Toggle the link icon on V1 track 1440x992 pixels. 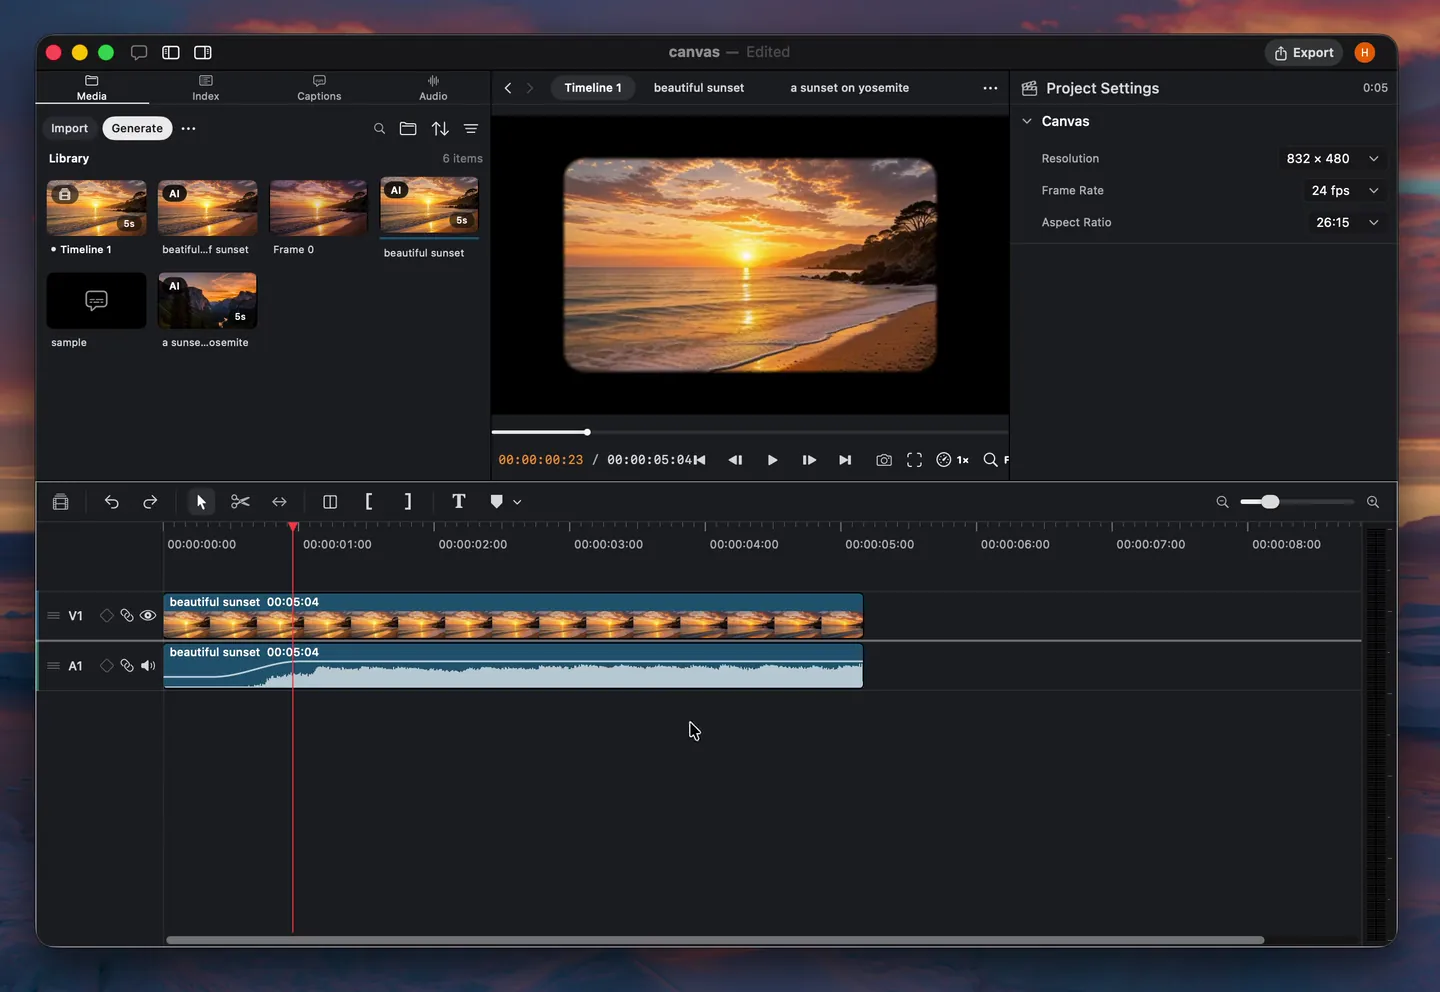[127, 616]
